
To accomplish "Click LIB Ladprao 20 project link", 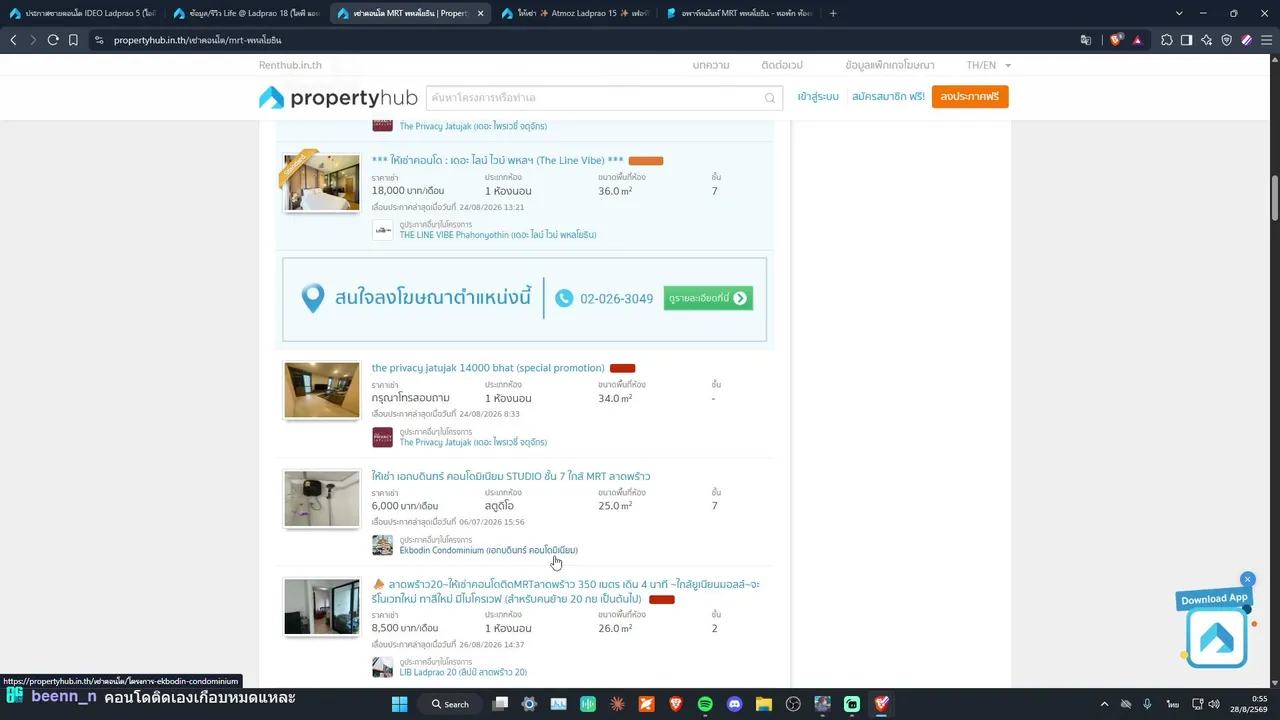I will [463, 672].
